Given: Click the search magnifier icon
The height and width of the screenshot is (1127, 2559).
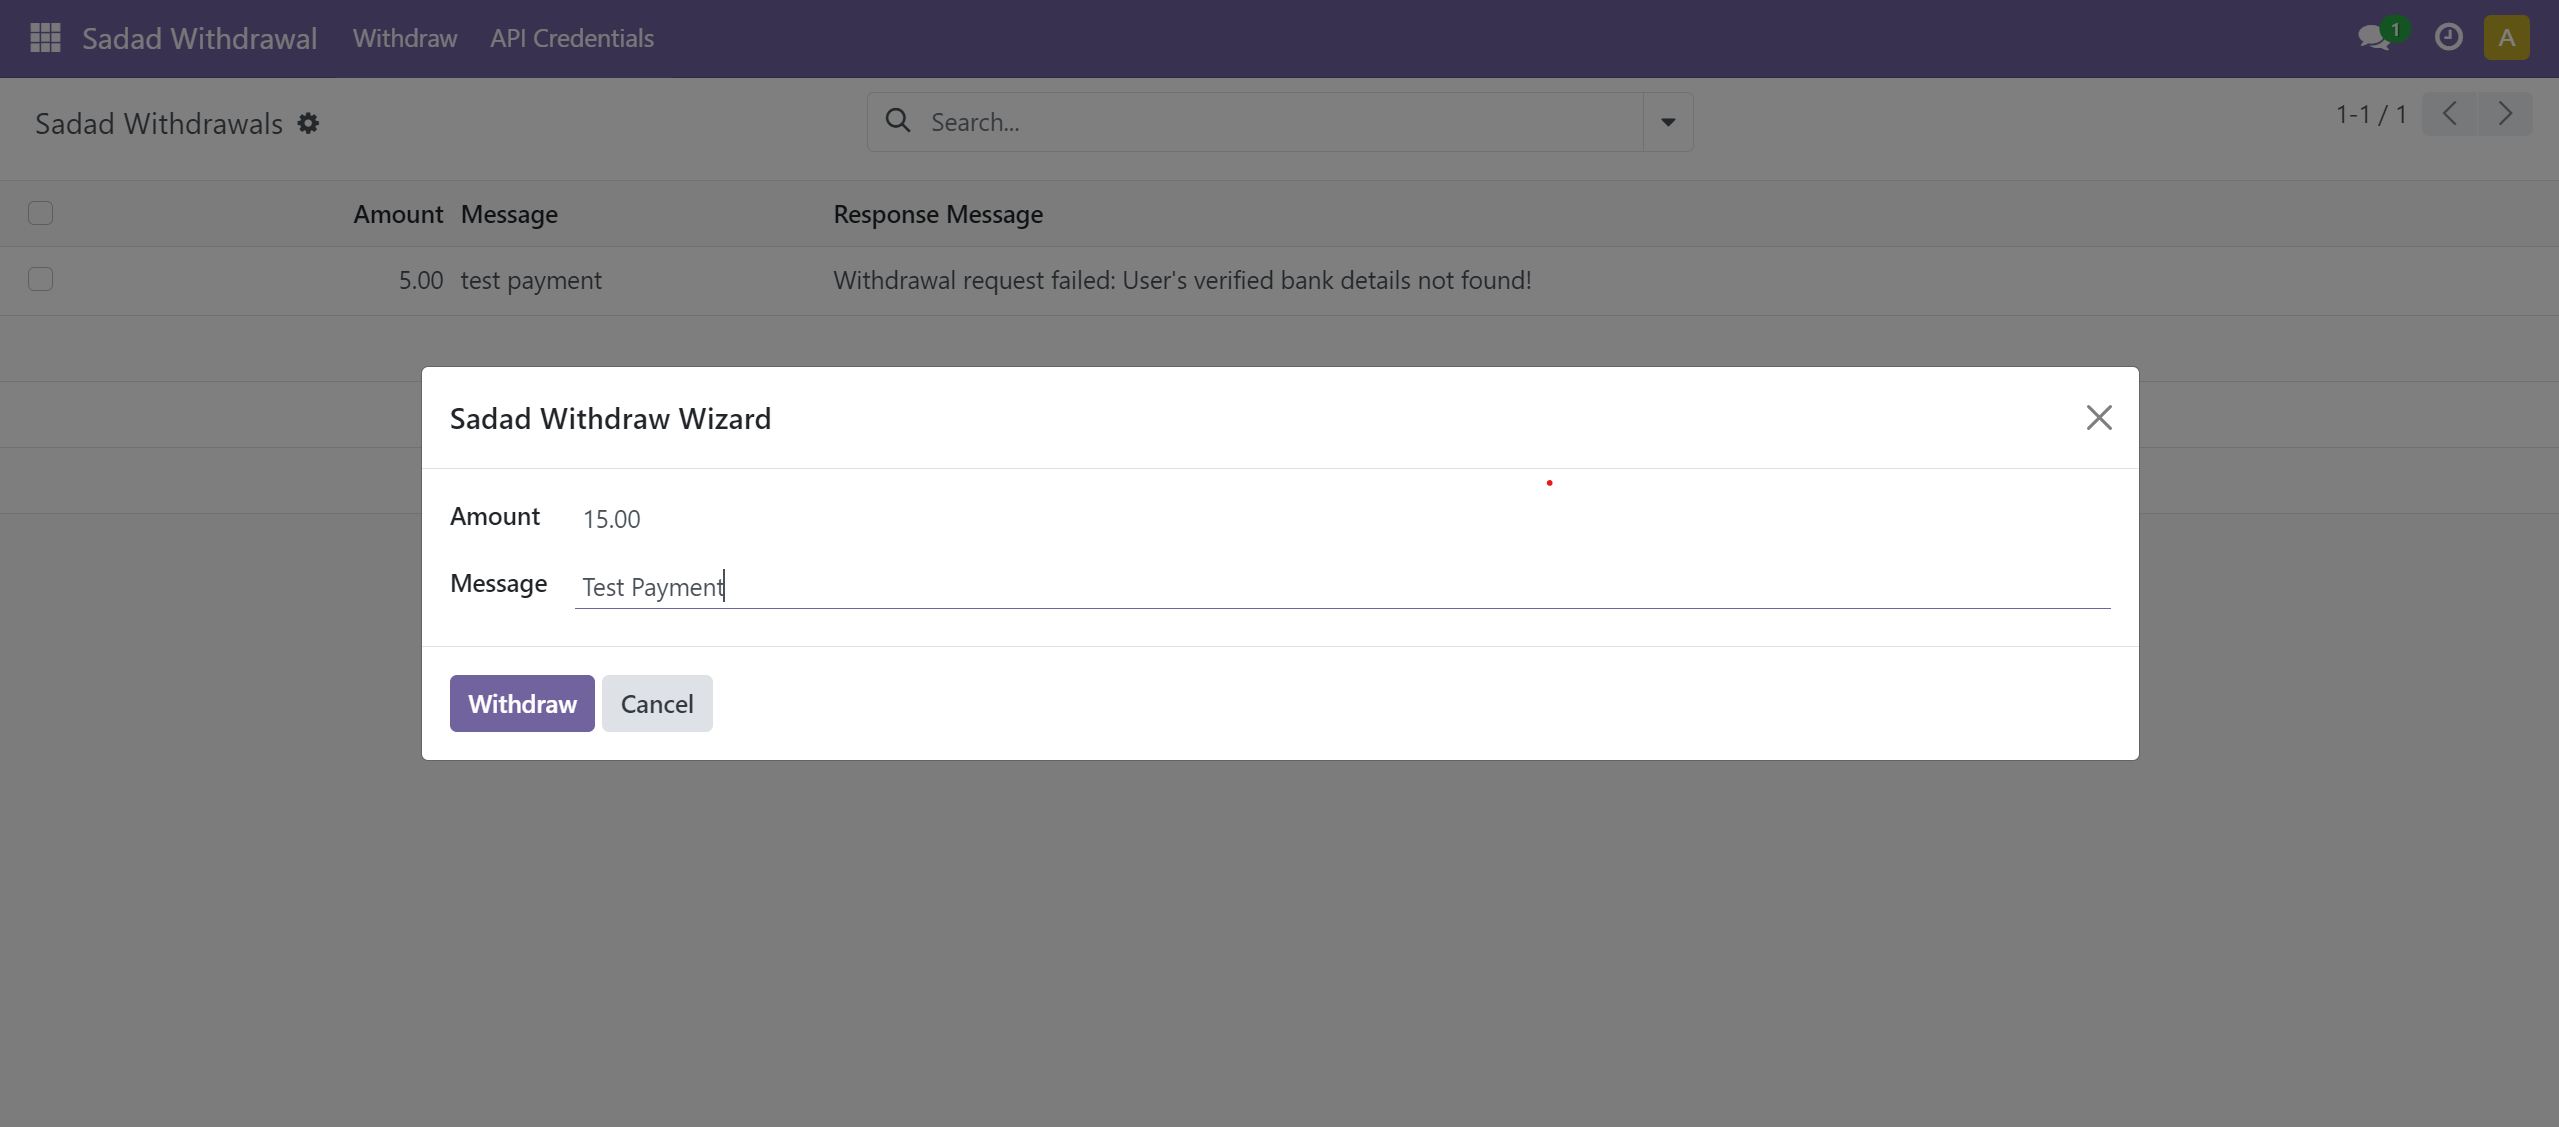Looking at the screenshot, I should click(898, 121).
